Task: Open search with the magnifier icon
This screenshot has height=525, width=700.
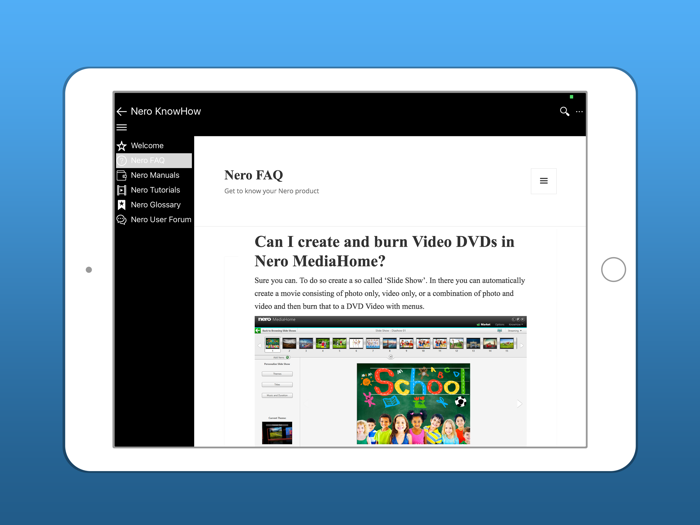Action: [x=564, y=112]
